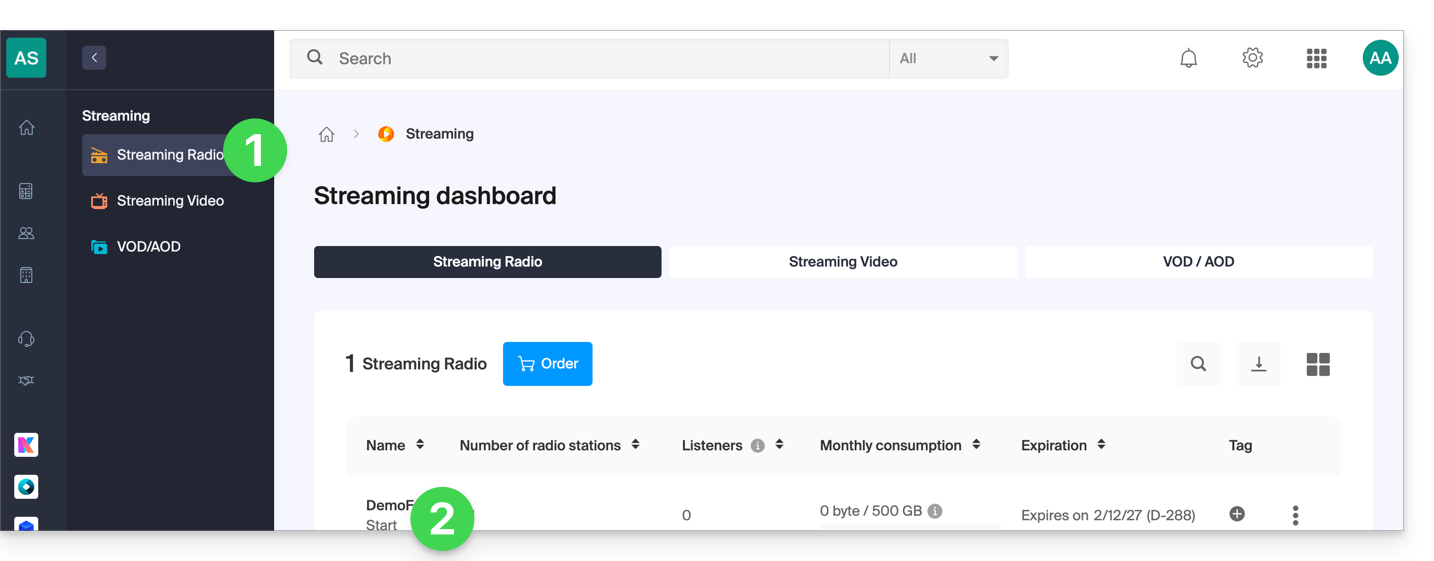Open the All filter dropdown in search
The image size is (1434, 561).
[x=948, y=59]
